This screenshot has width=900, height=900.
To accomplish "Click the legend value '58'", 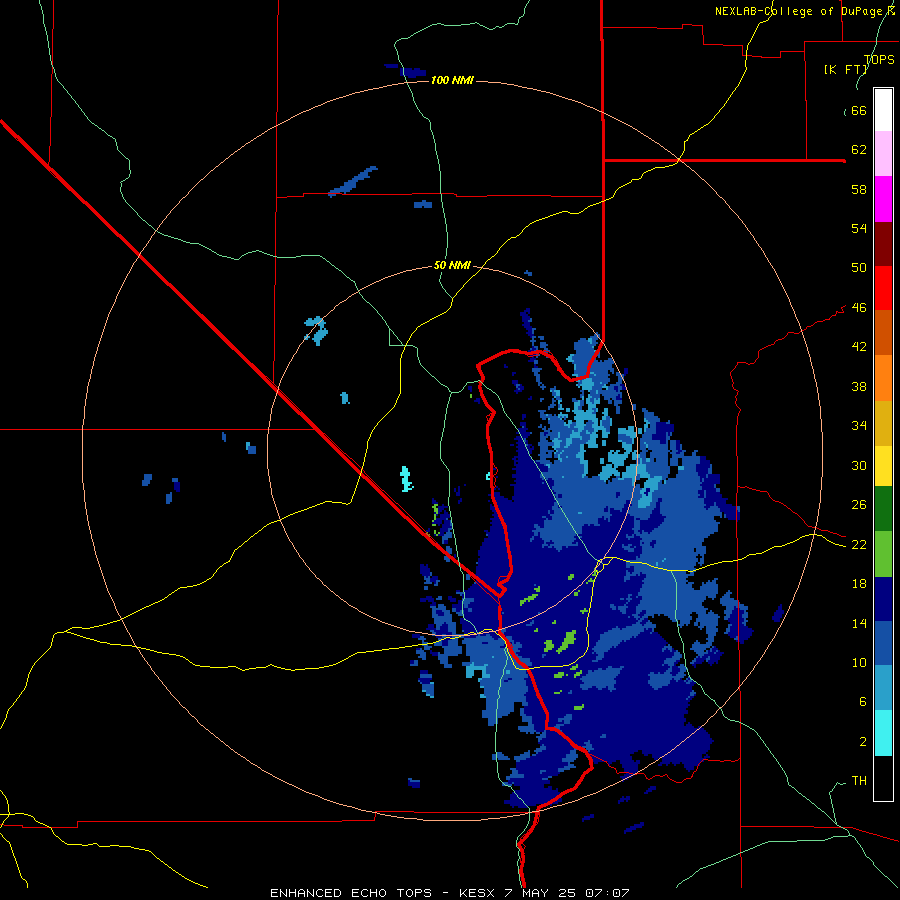I will point(859,189).
